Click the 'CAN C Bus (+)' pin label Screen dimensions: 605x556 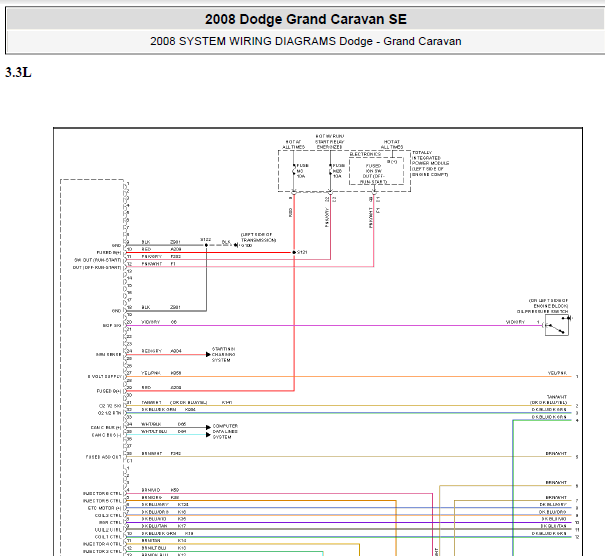pos(106,428)
